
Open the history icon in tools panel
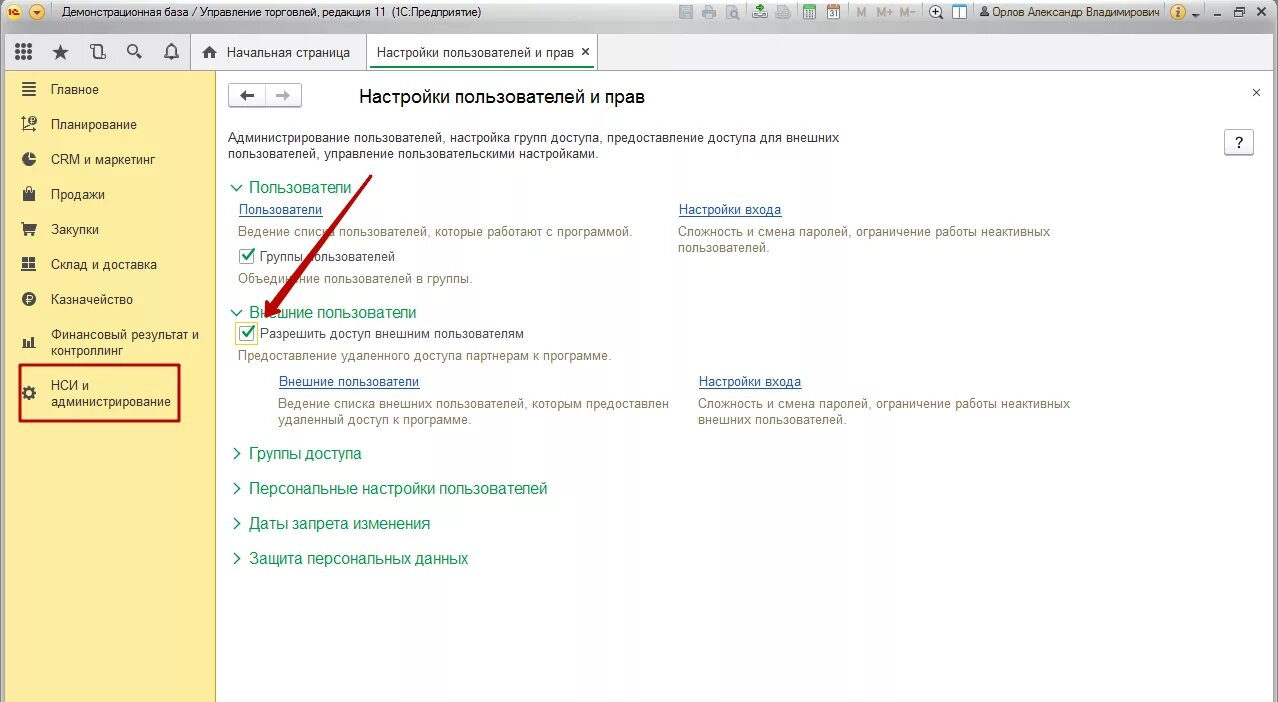[x=97, y=52]
